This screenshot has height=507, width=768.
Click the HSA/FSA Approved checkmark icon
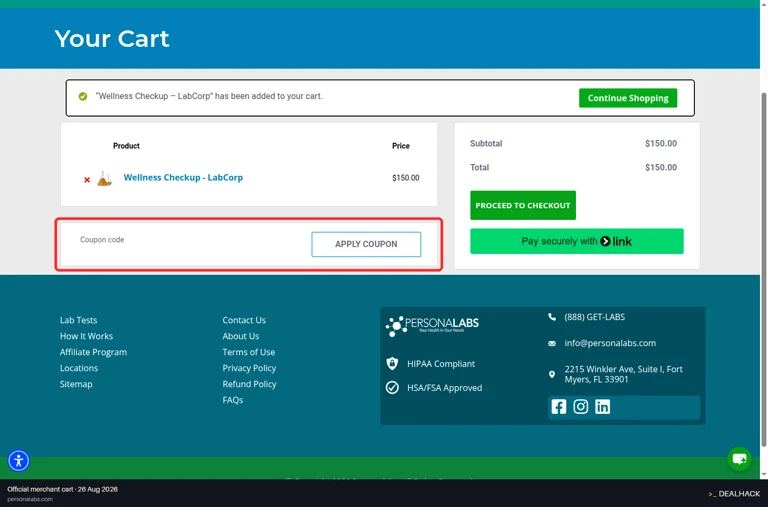tap(392, 387)
